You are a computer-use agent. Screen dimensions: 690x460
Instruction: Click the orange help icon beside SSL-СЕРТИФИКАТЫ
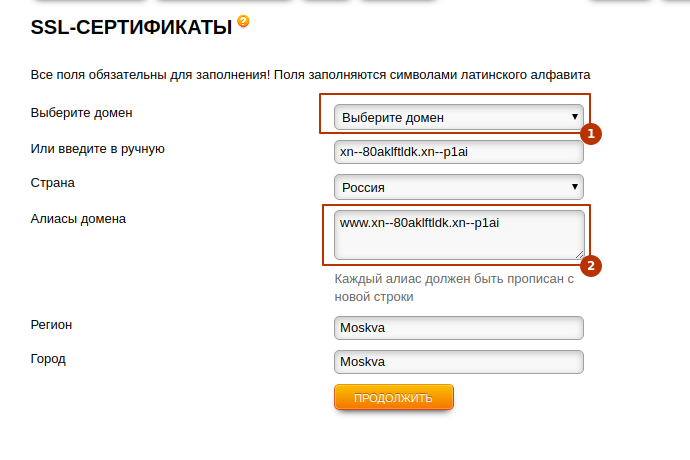coord(243,21)
